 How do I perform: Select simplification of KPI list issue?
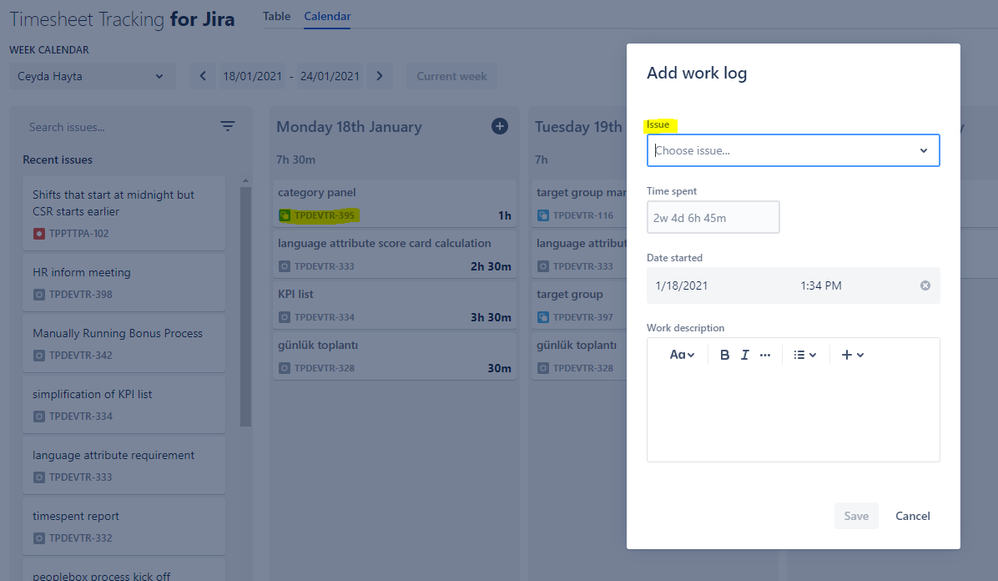click(x=124, y=405)
